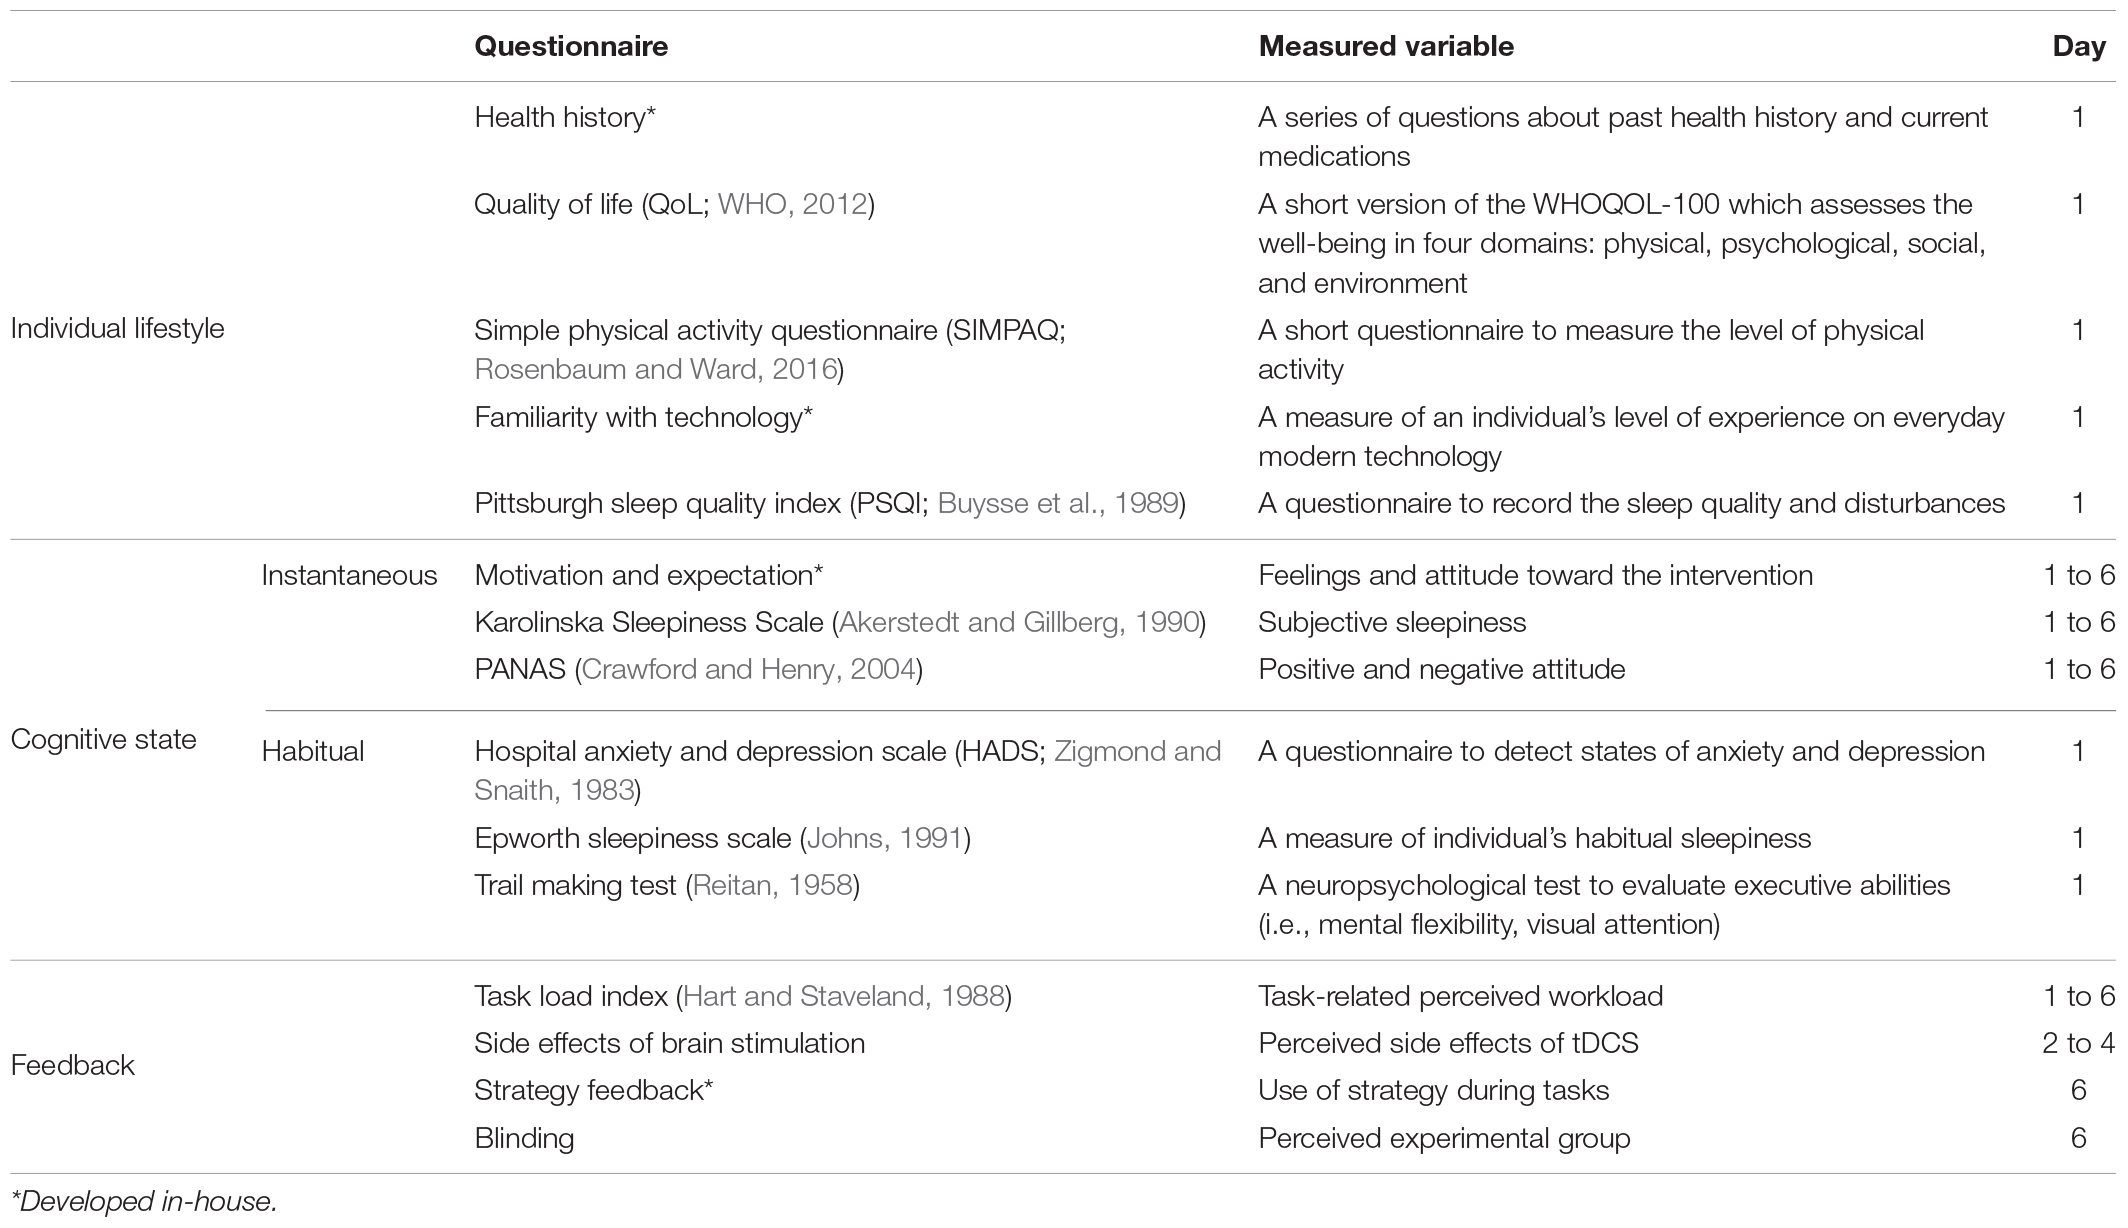Follow the Zigmond and Snaith, 1983 reference
Viewport: 2128px width, 1228px height.
point(848,771)
